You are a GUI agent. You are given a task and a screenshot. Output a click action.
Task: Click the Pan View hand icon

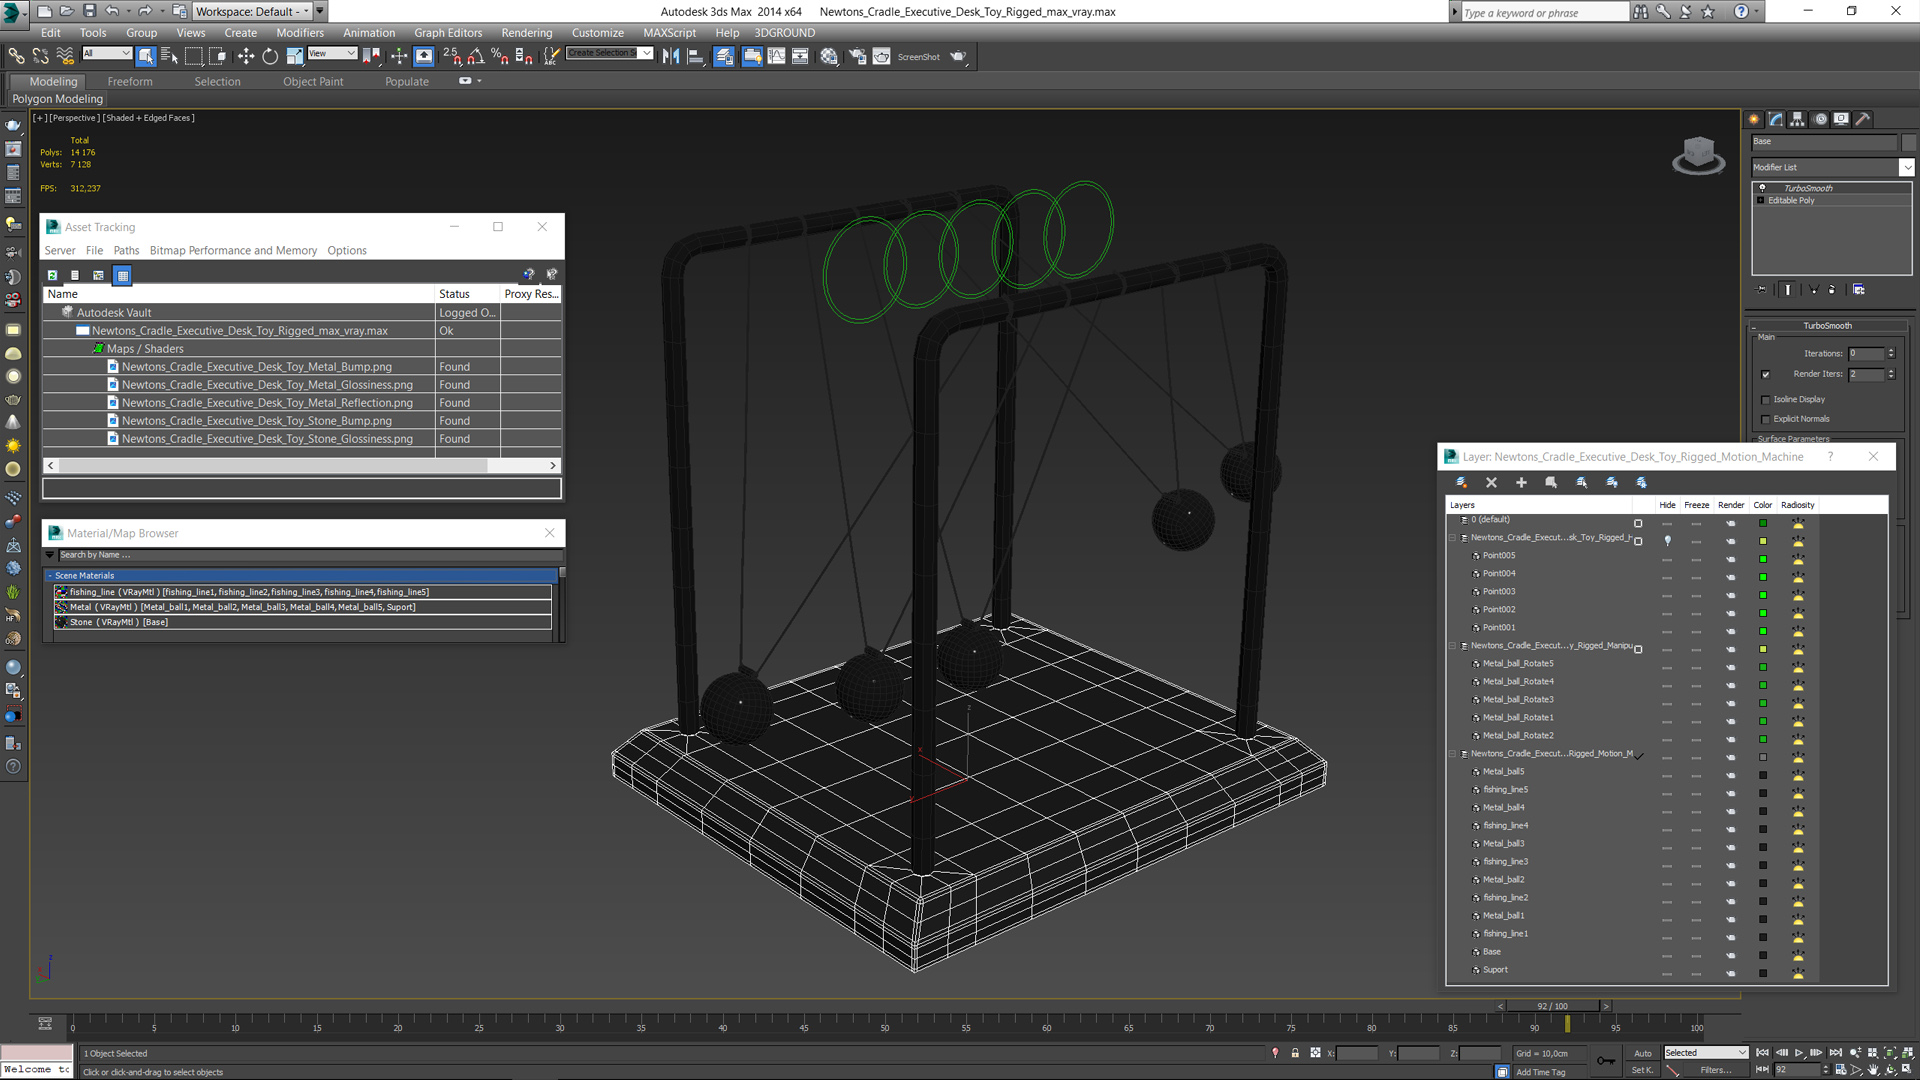(1874, 1070)
